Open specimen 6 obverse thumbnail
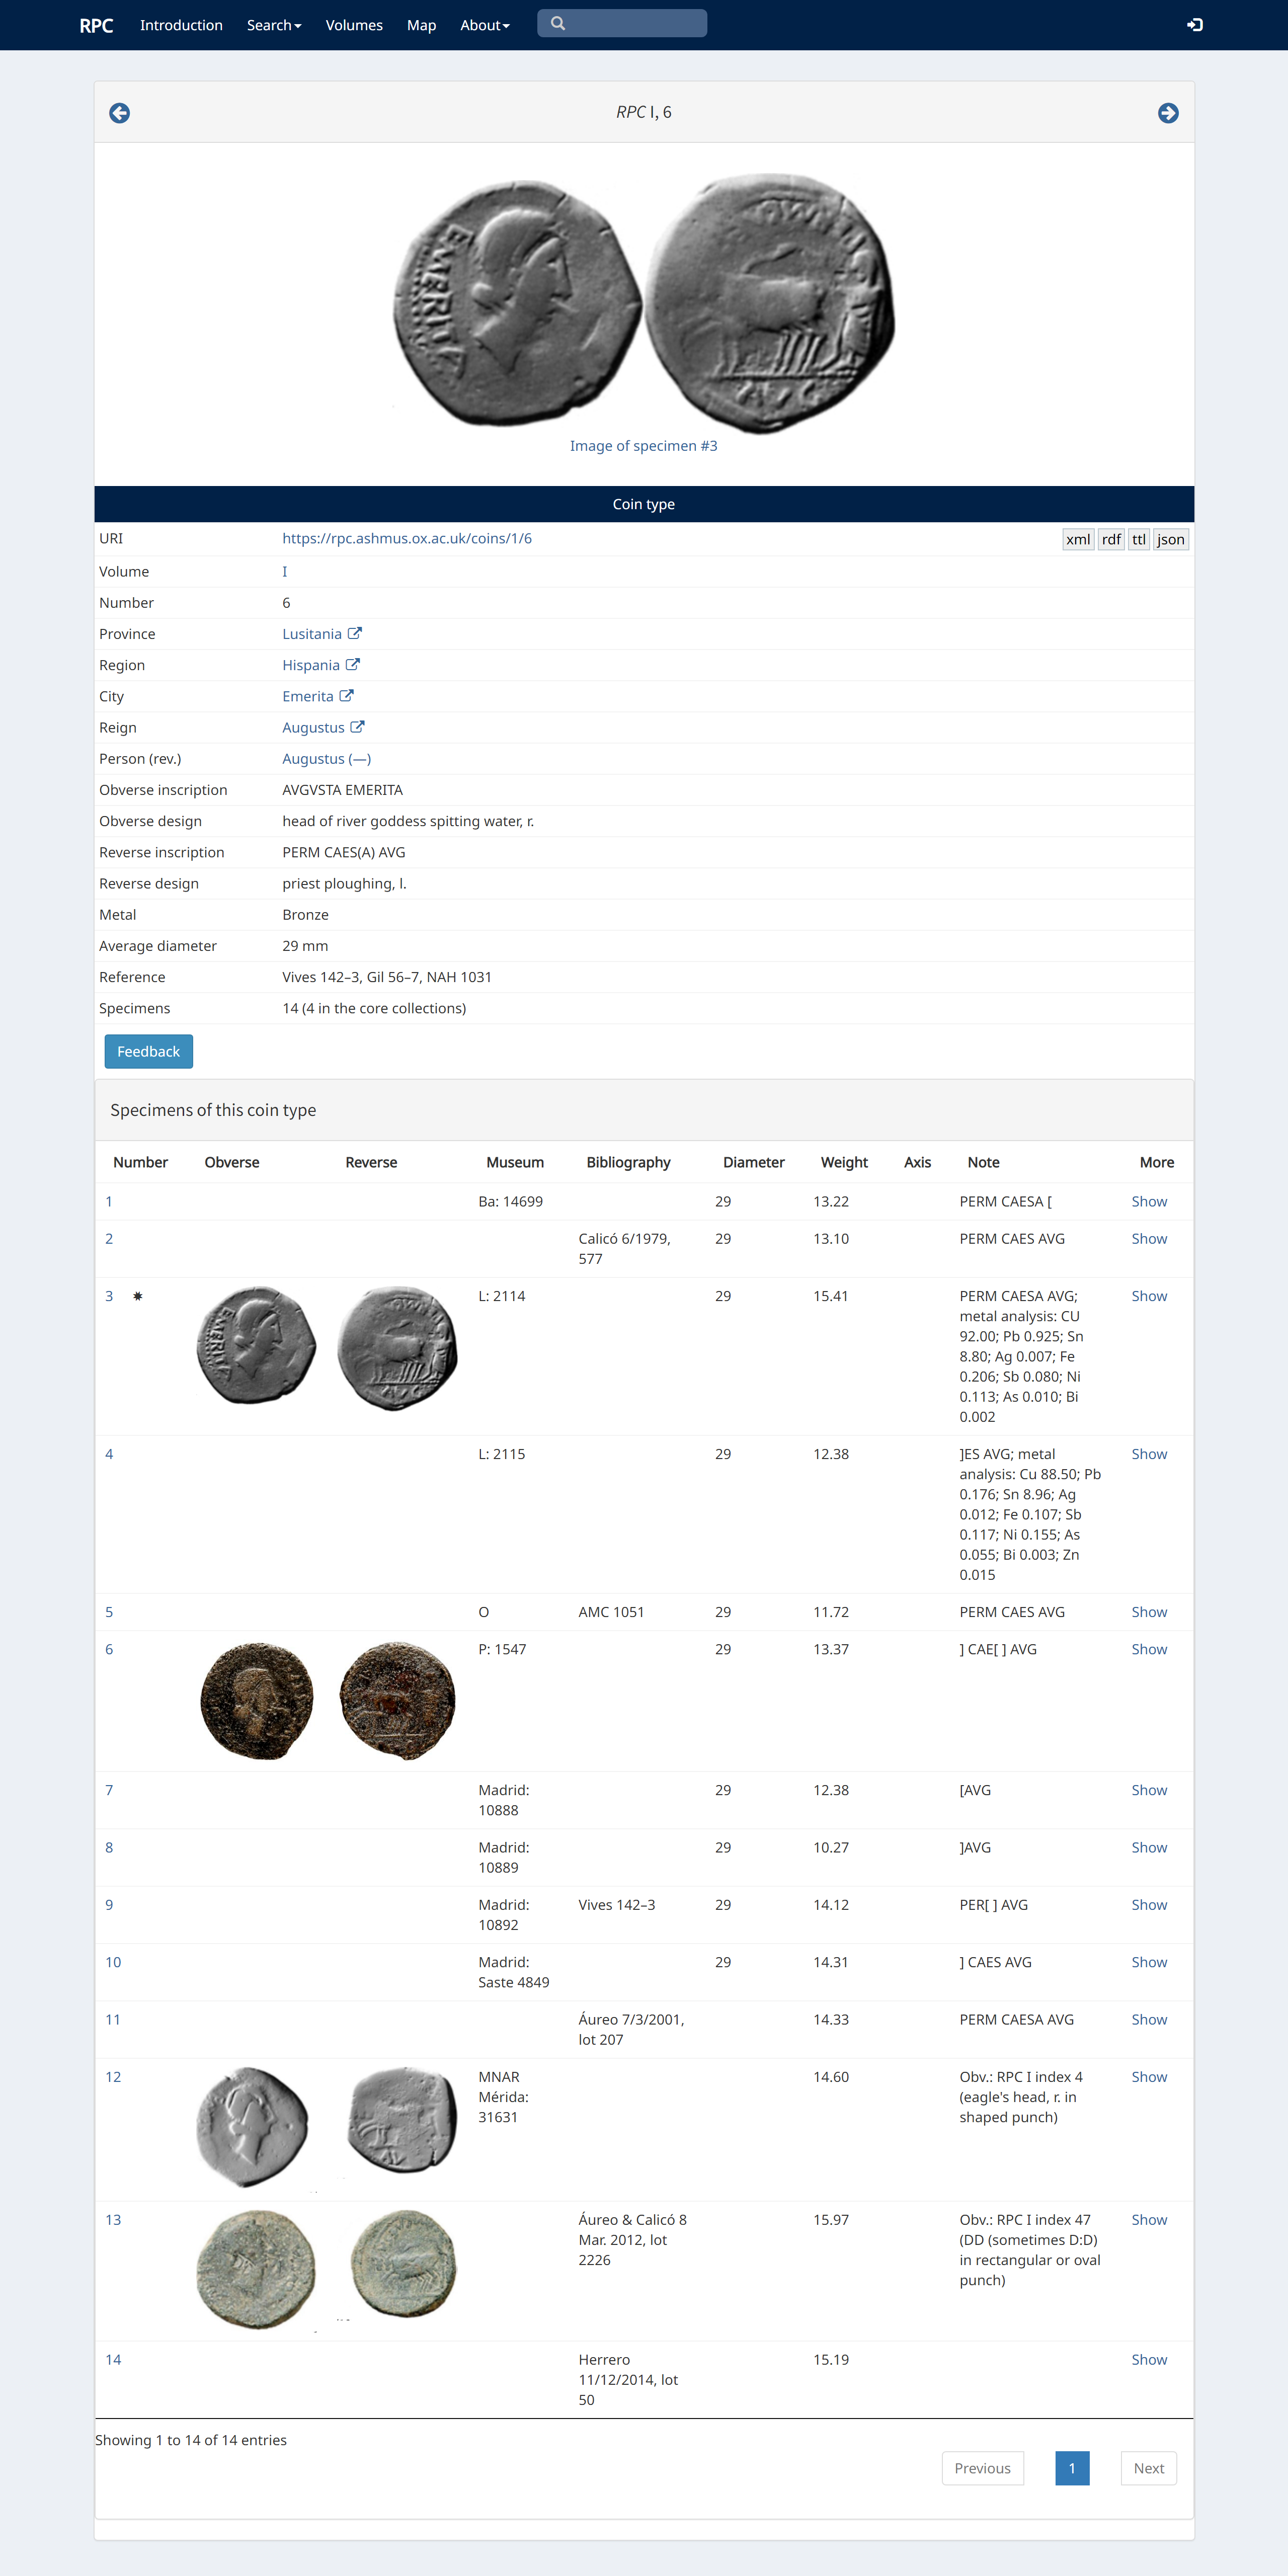 pos(257,1700)
